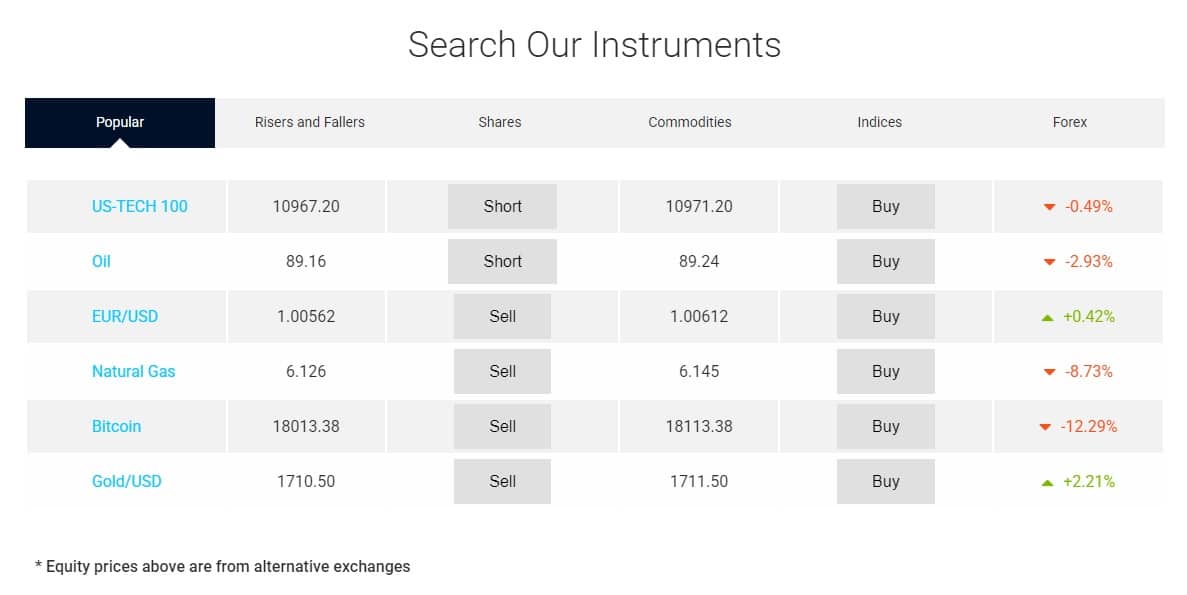Select the Popular tab
This screenshot has height=595, width=1187.
119,122
